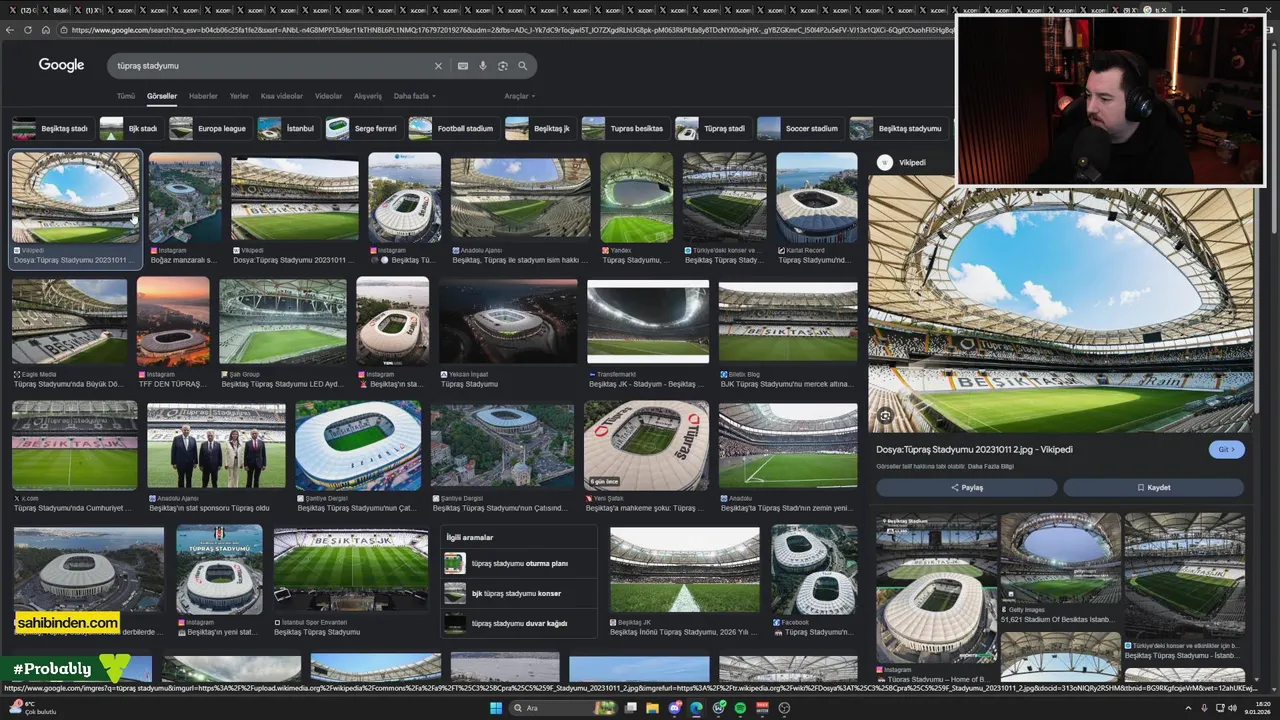Open the Vikipedi source icon in the preview
This screenshot has height=720, width=1280.
885,162
